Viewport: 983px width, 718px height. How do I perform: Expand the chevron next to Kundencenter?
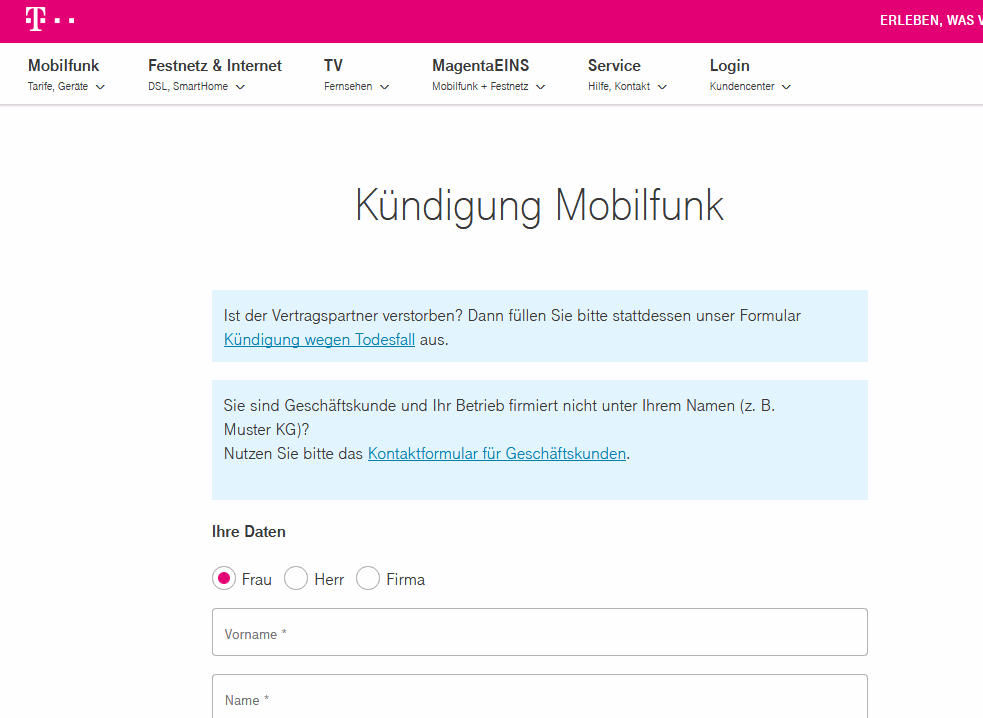pos(786,87)
